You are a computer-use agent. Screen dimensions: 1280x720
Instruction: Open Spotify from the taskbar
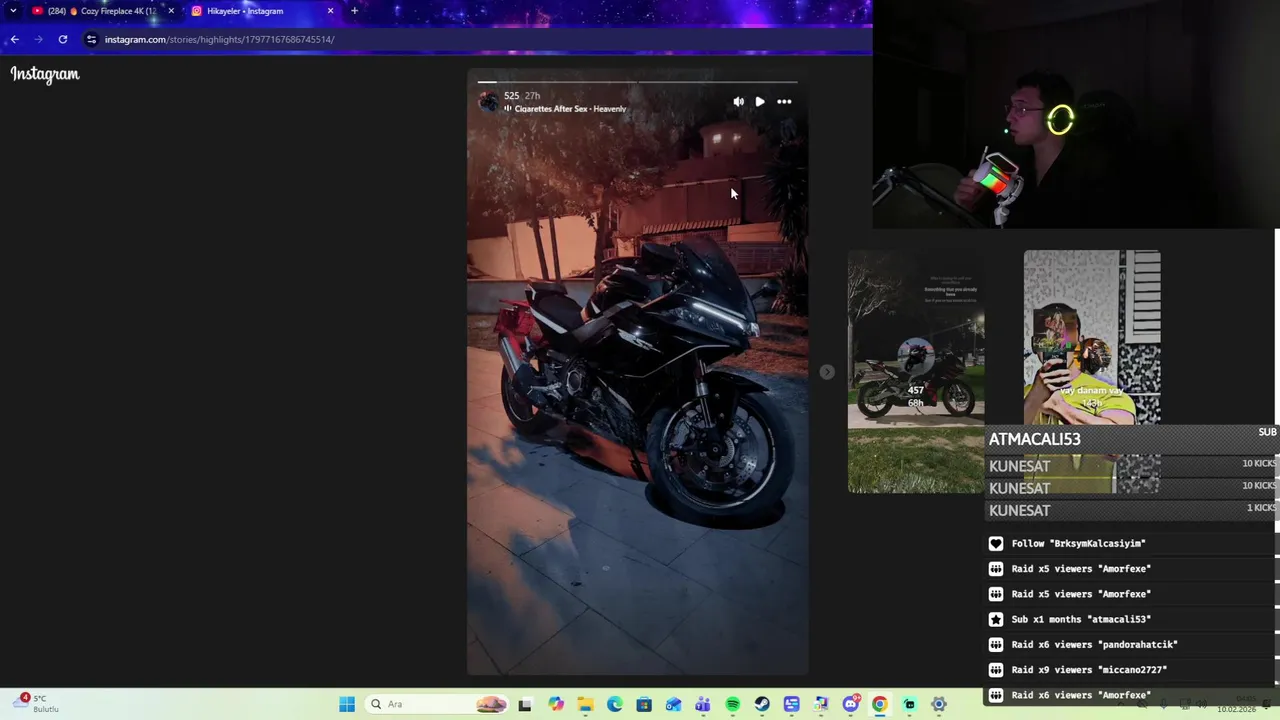click(x=733, y=704)
